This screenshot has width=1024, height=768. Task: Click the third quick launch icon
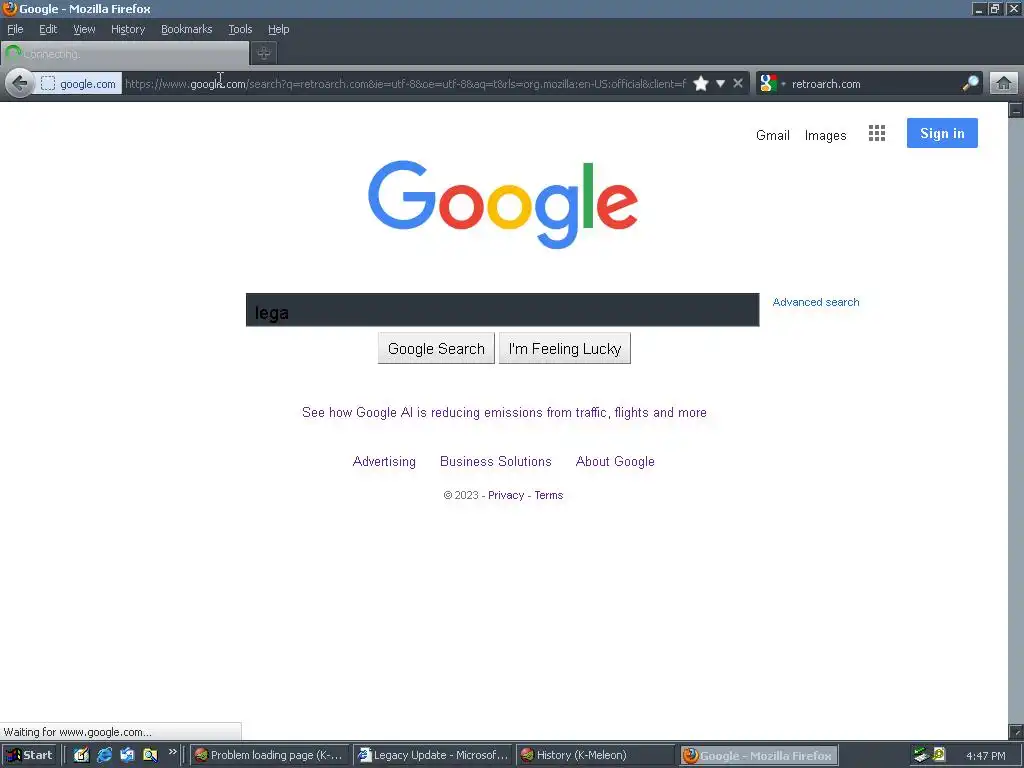127,756
